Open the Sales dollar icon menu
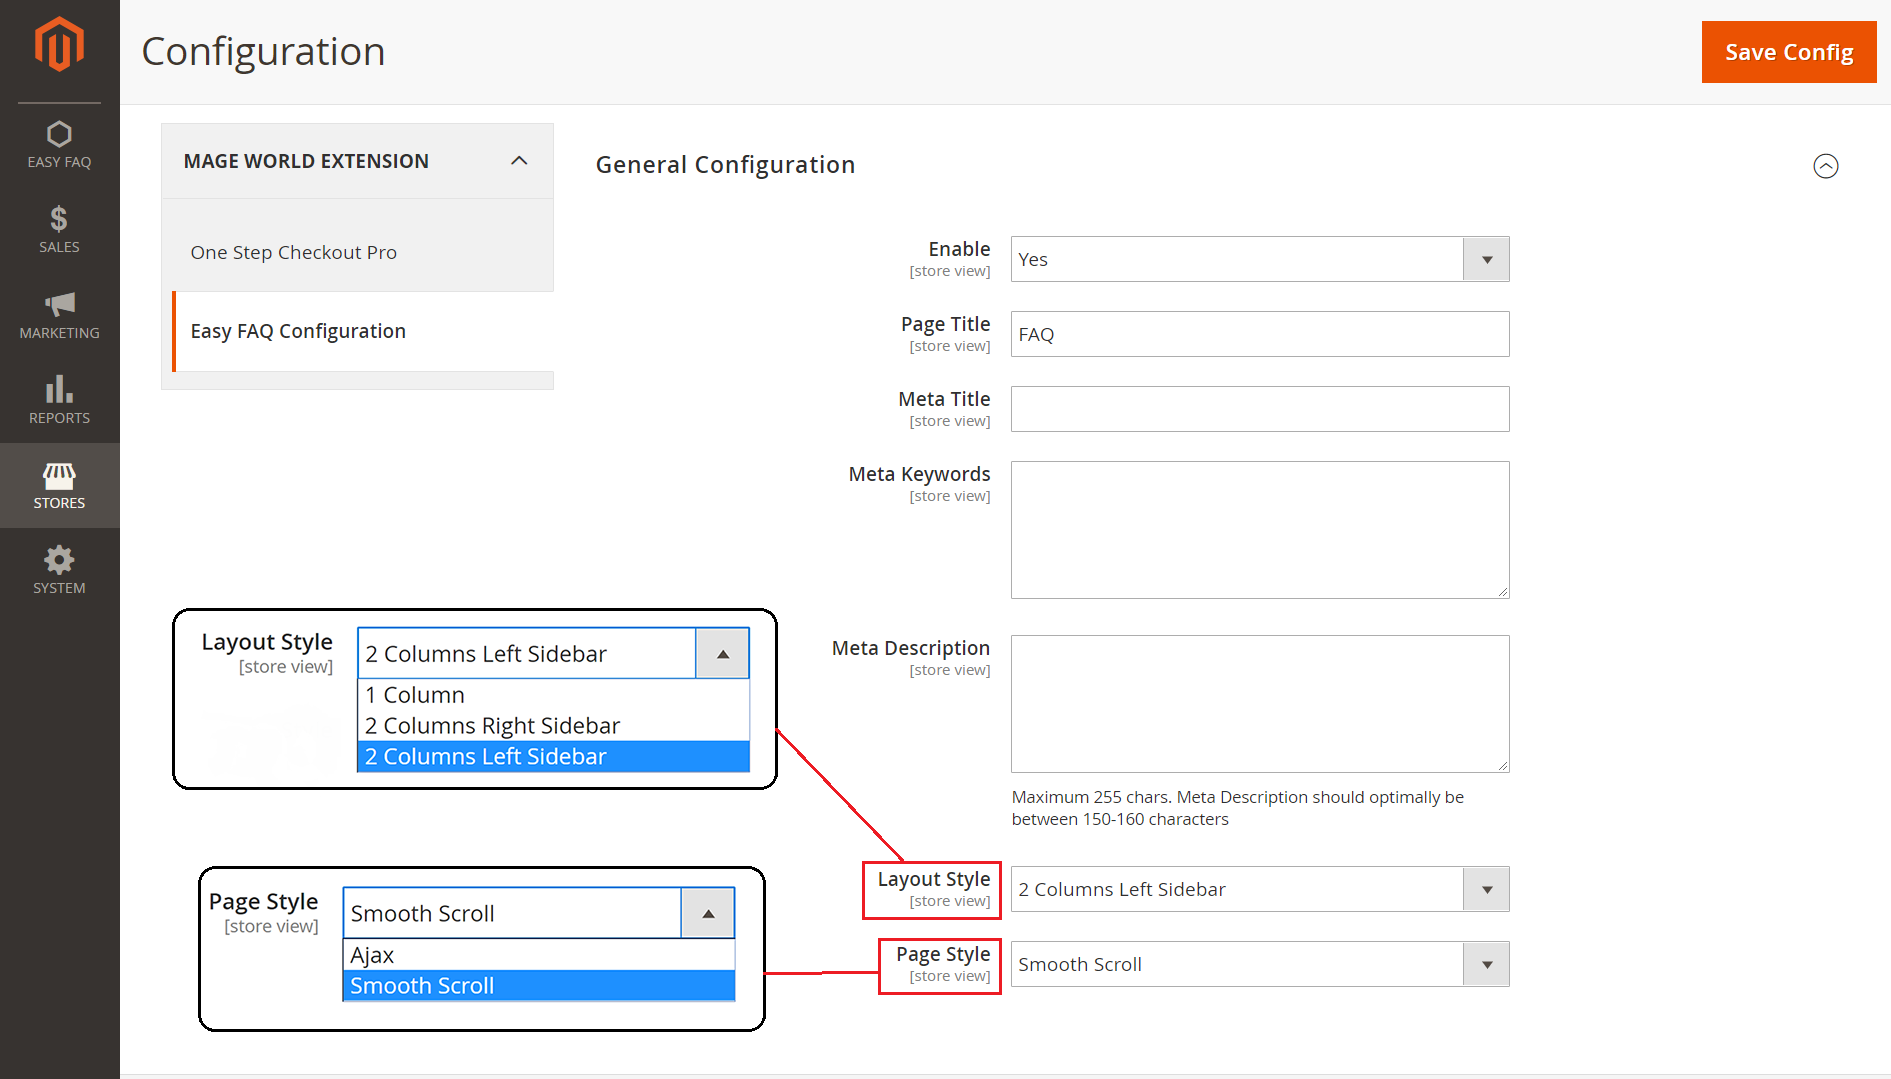 [59, 230]
